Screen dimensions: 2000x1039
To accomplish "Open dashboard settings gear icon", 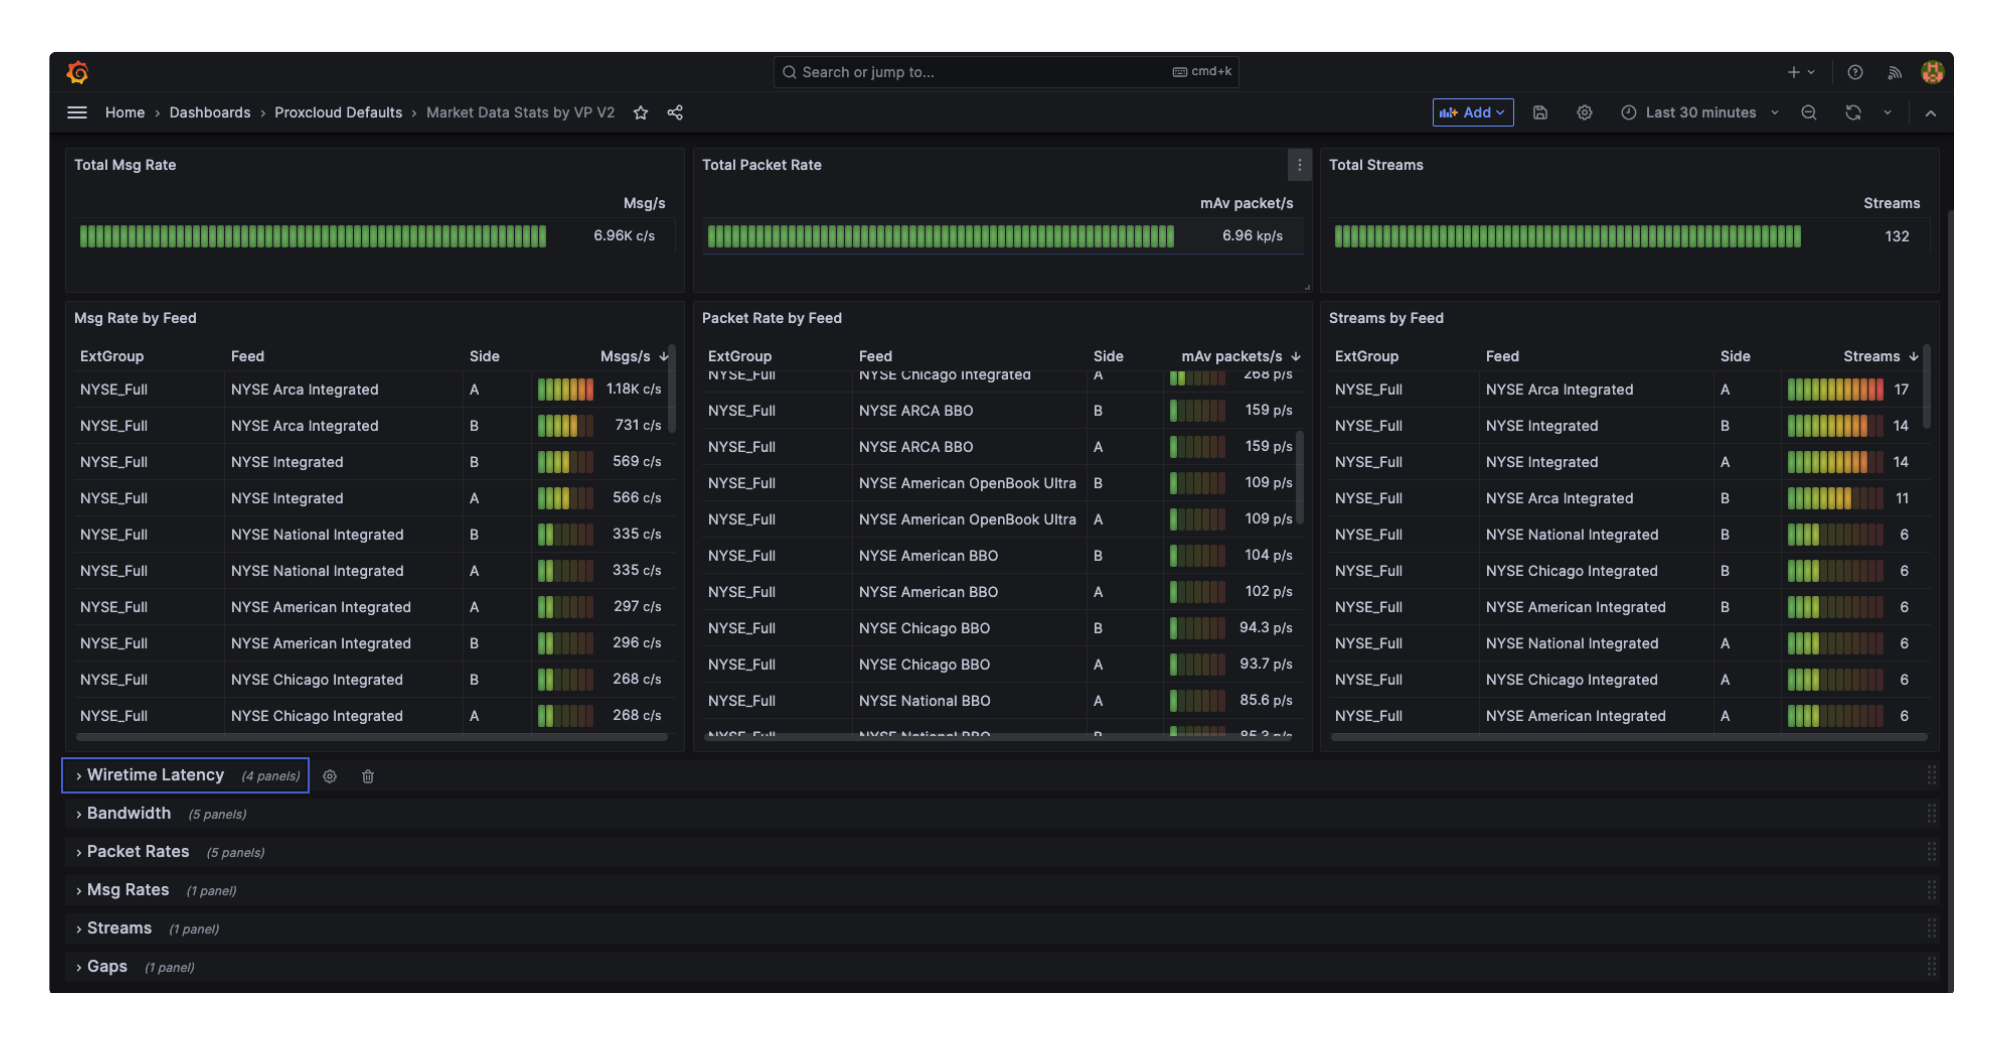I will [1584, 113].
